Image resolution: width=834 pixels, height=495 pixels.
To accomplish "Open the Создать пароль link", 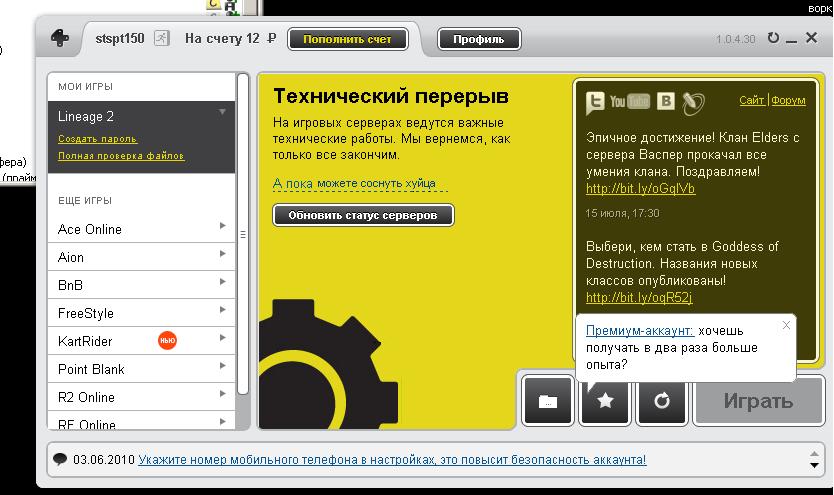I will [x=97, y=139].
